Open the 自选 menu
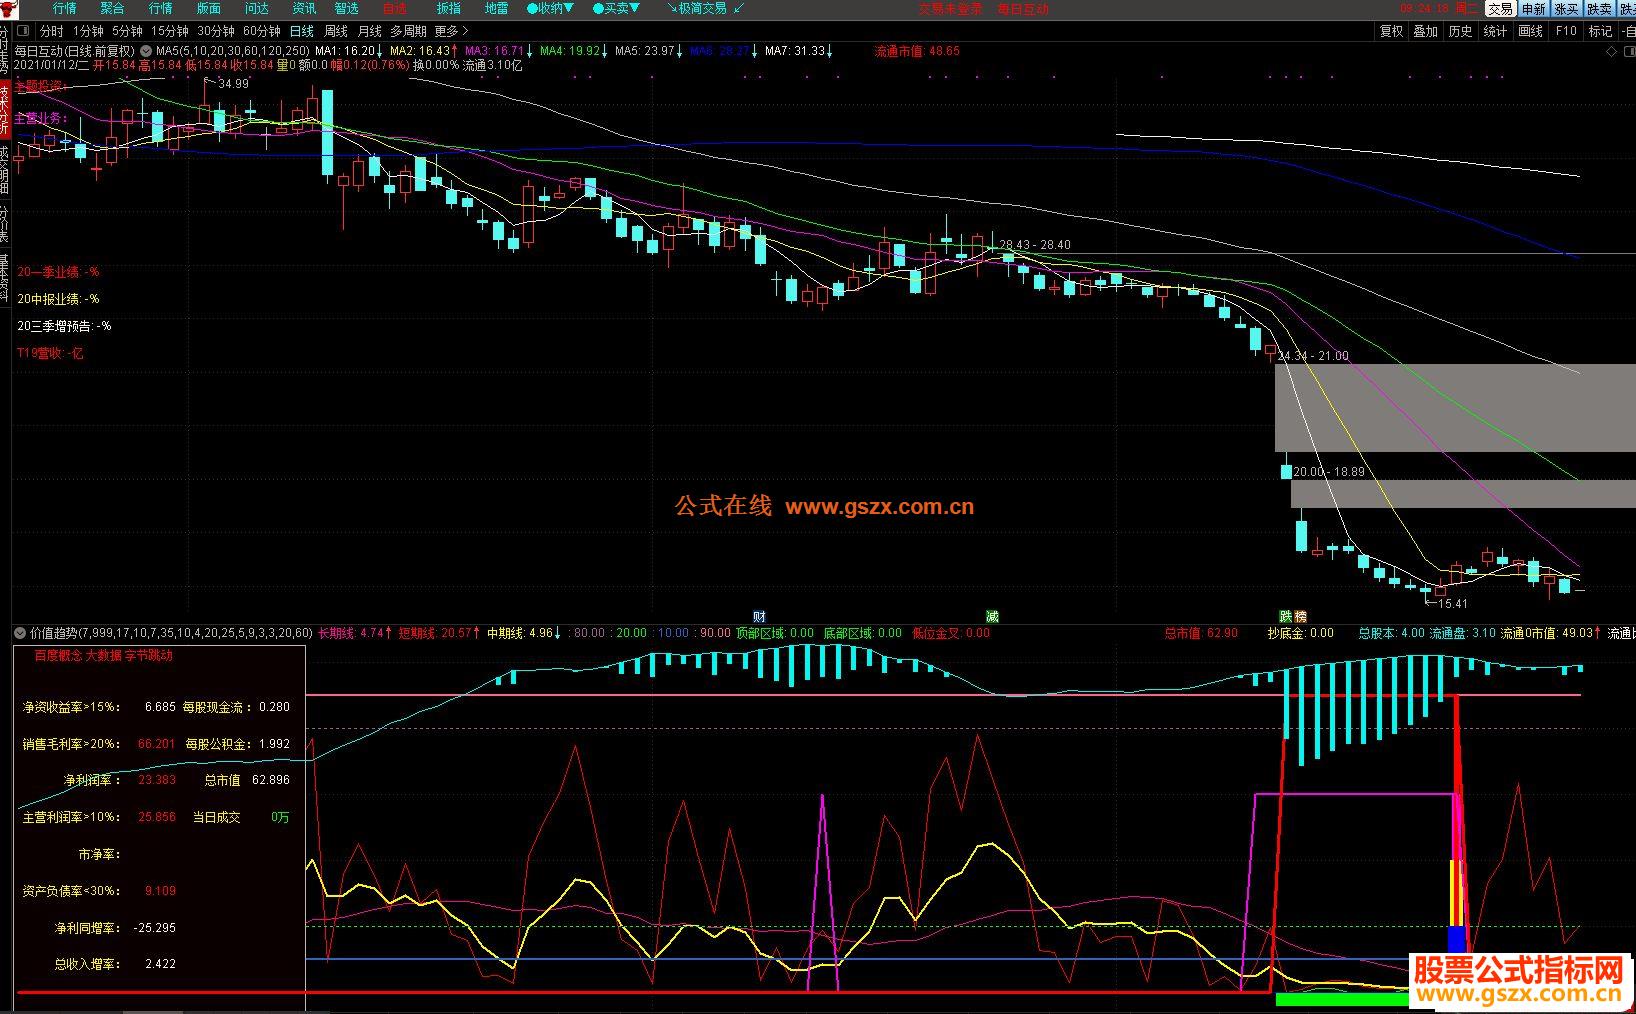Image resolution: width=1636 pixels, height=1014 pixels. pyautogui.click(x=394, y=8)
